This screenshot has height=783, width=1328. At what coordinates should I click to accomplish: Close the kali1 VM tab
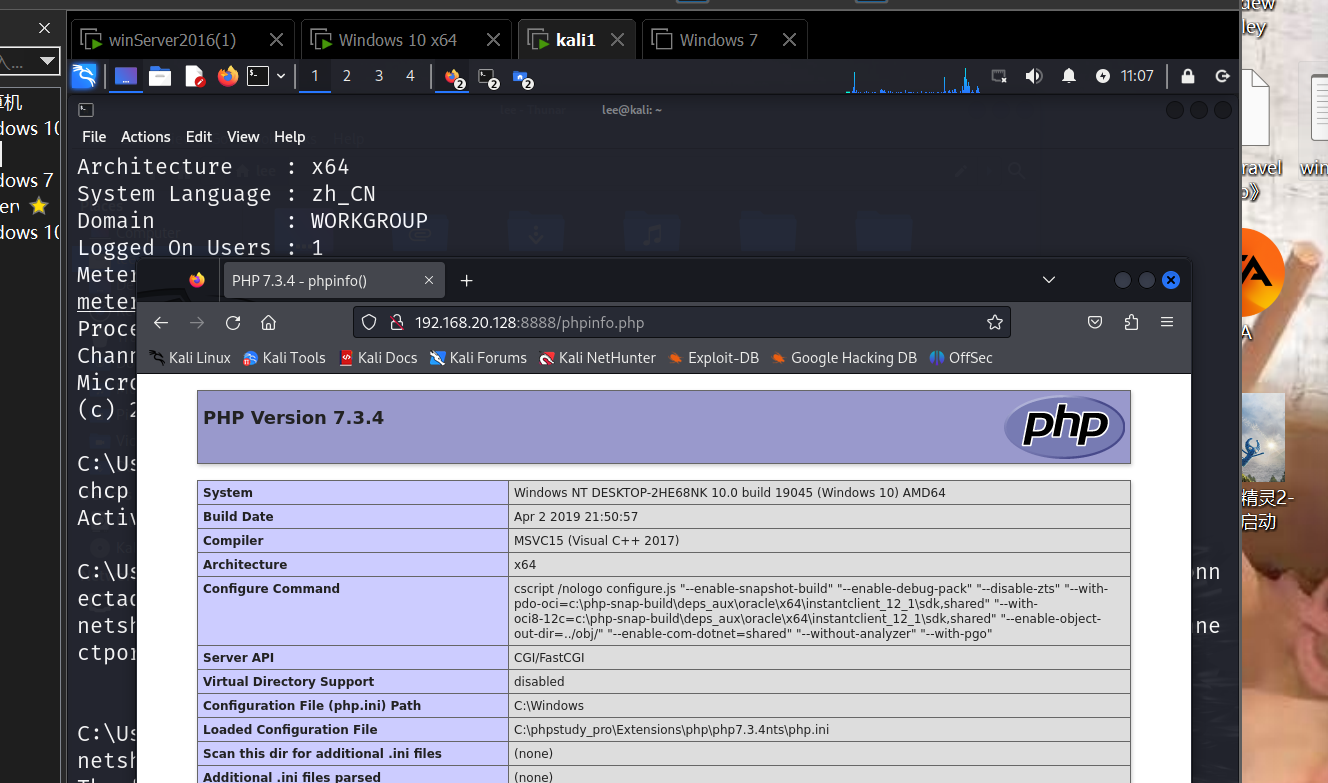618,40
